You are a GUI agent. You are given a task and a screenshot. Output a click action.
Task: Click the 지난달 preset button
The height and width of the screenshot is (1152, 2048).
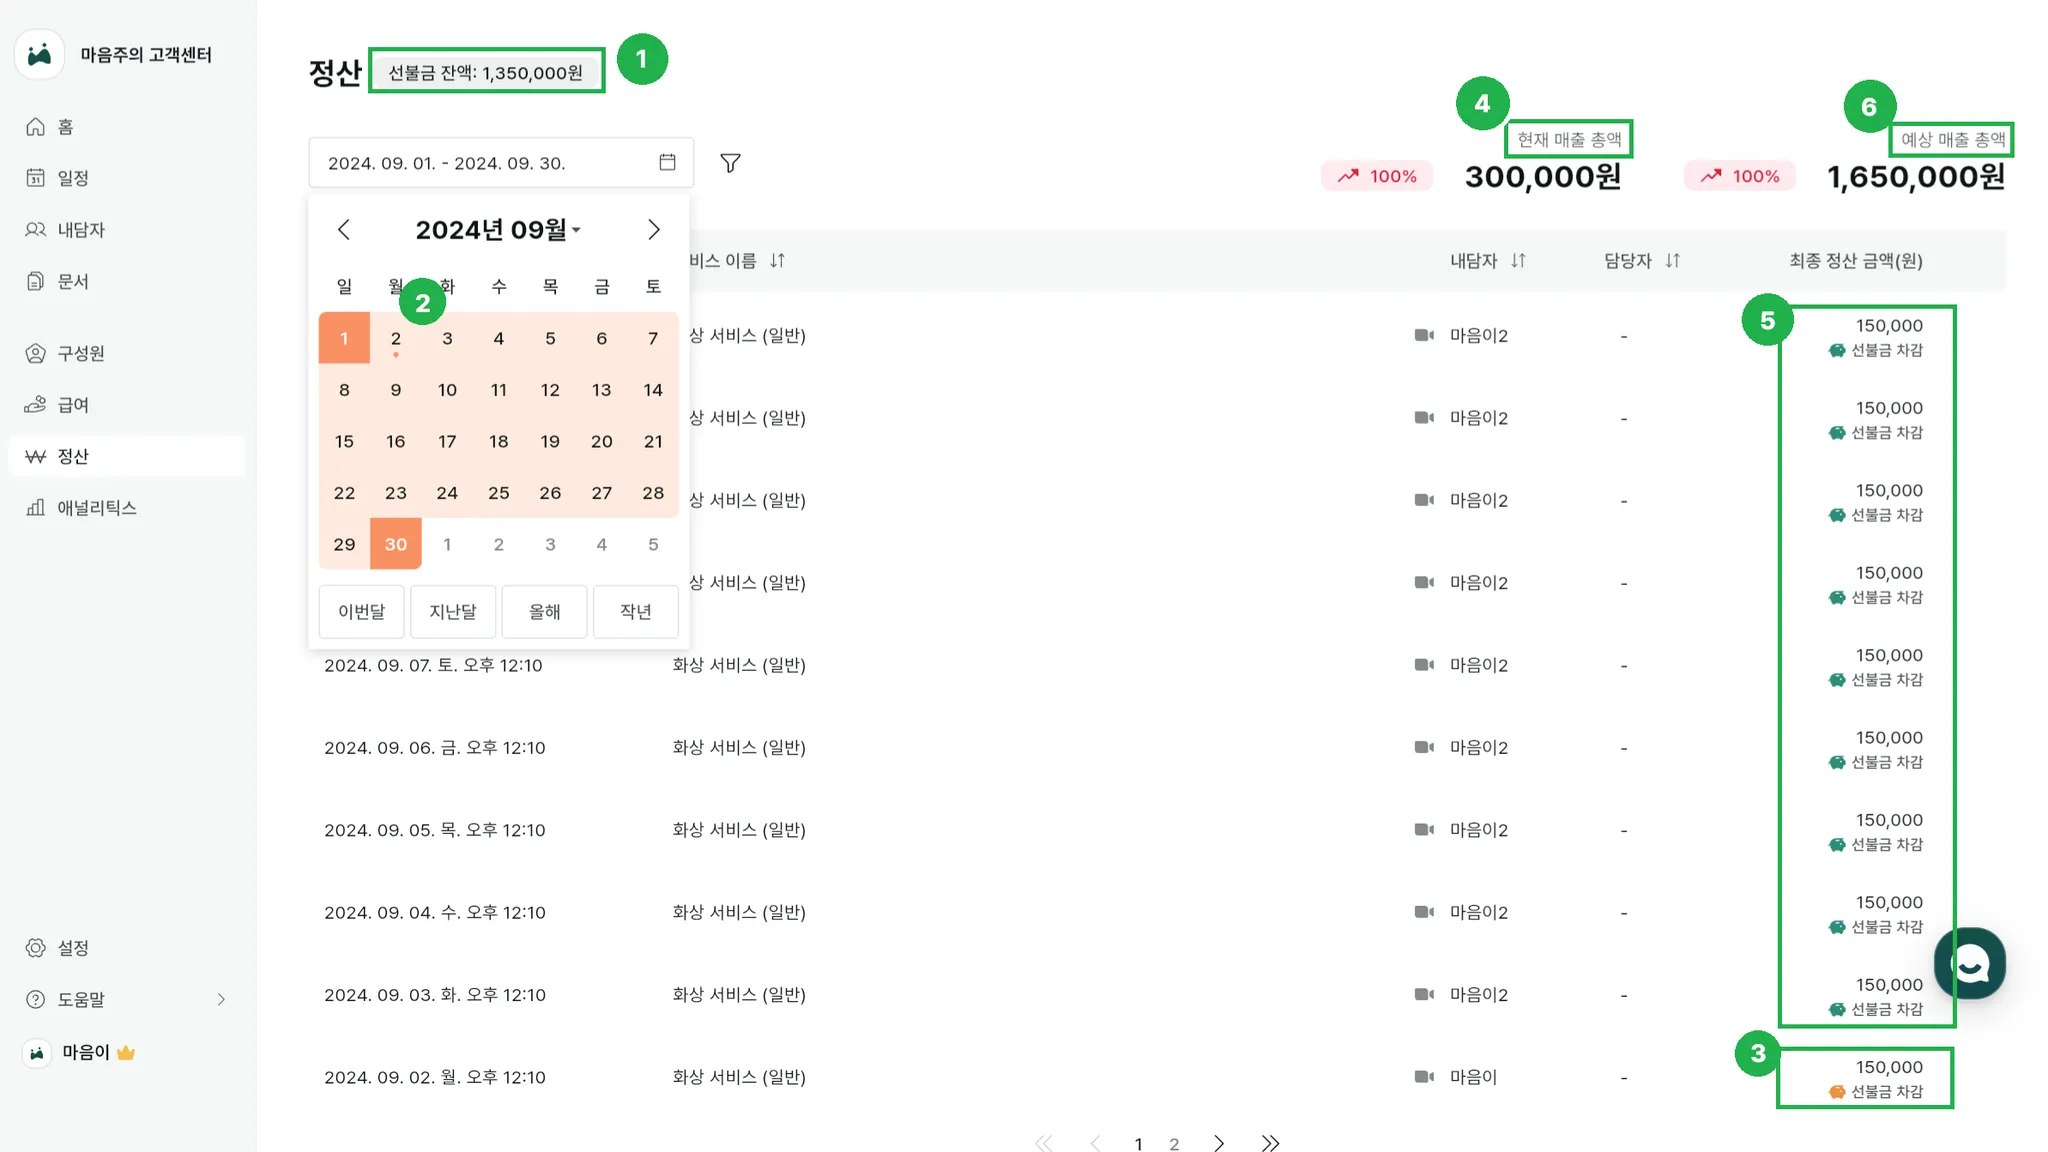coord(453,611)
